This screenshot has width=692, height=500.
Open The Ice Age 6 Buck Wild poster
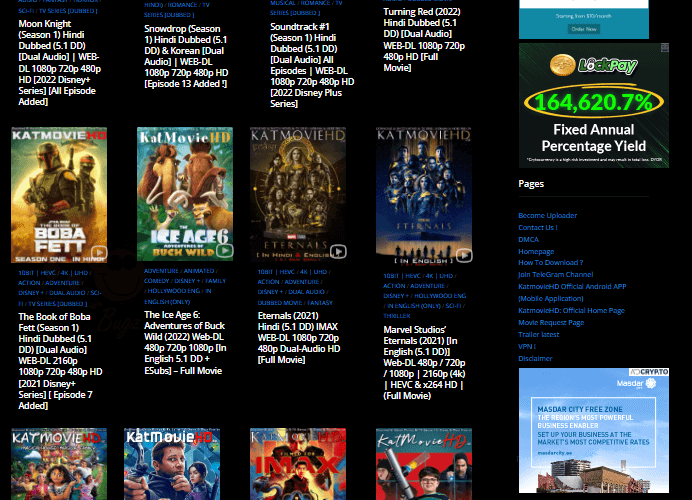click(185, 194)
